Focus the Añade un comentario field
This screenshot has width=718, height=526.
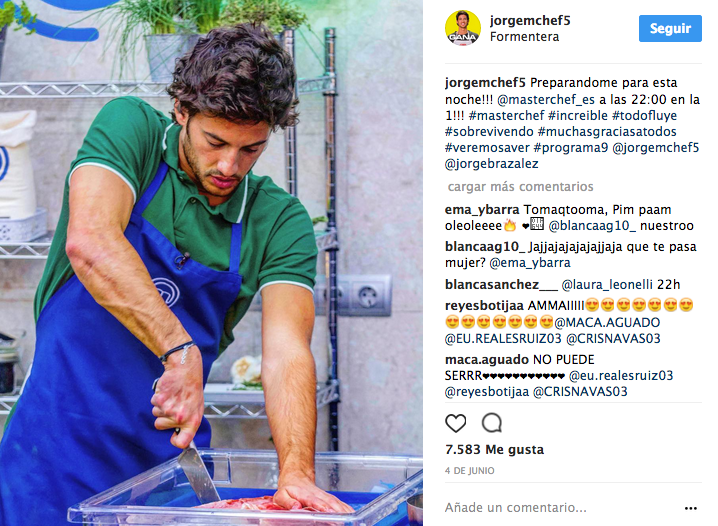point(561,507)
